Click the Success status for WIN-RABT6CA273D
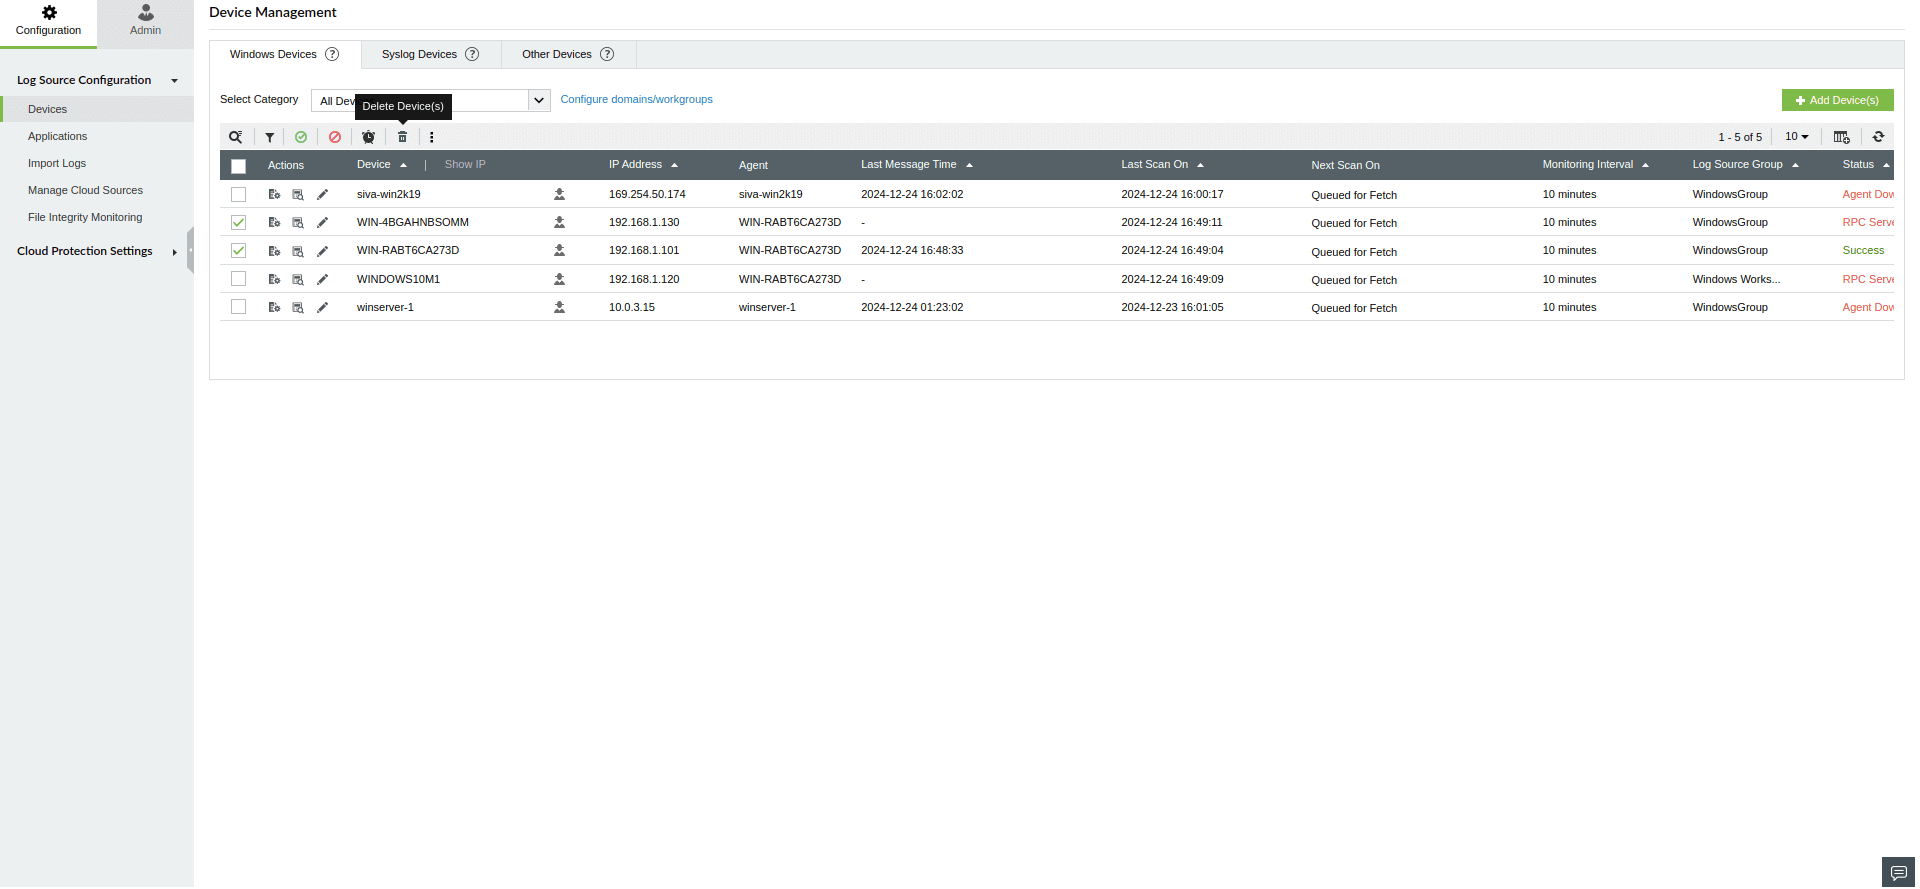1920x889 pixels. 1863,250
